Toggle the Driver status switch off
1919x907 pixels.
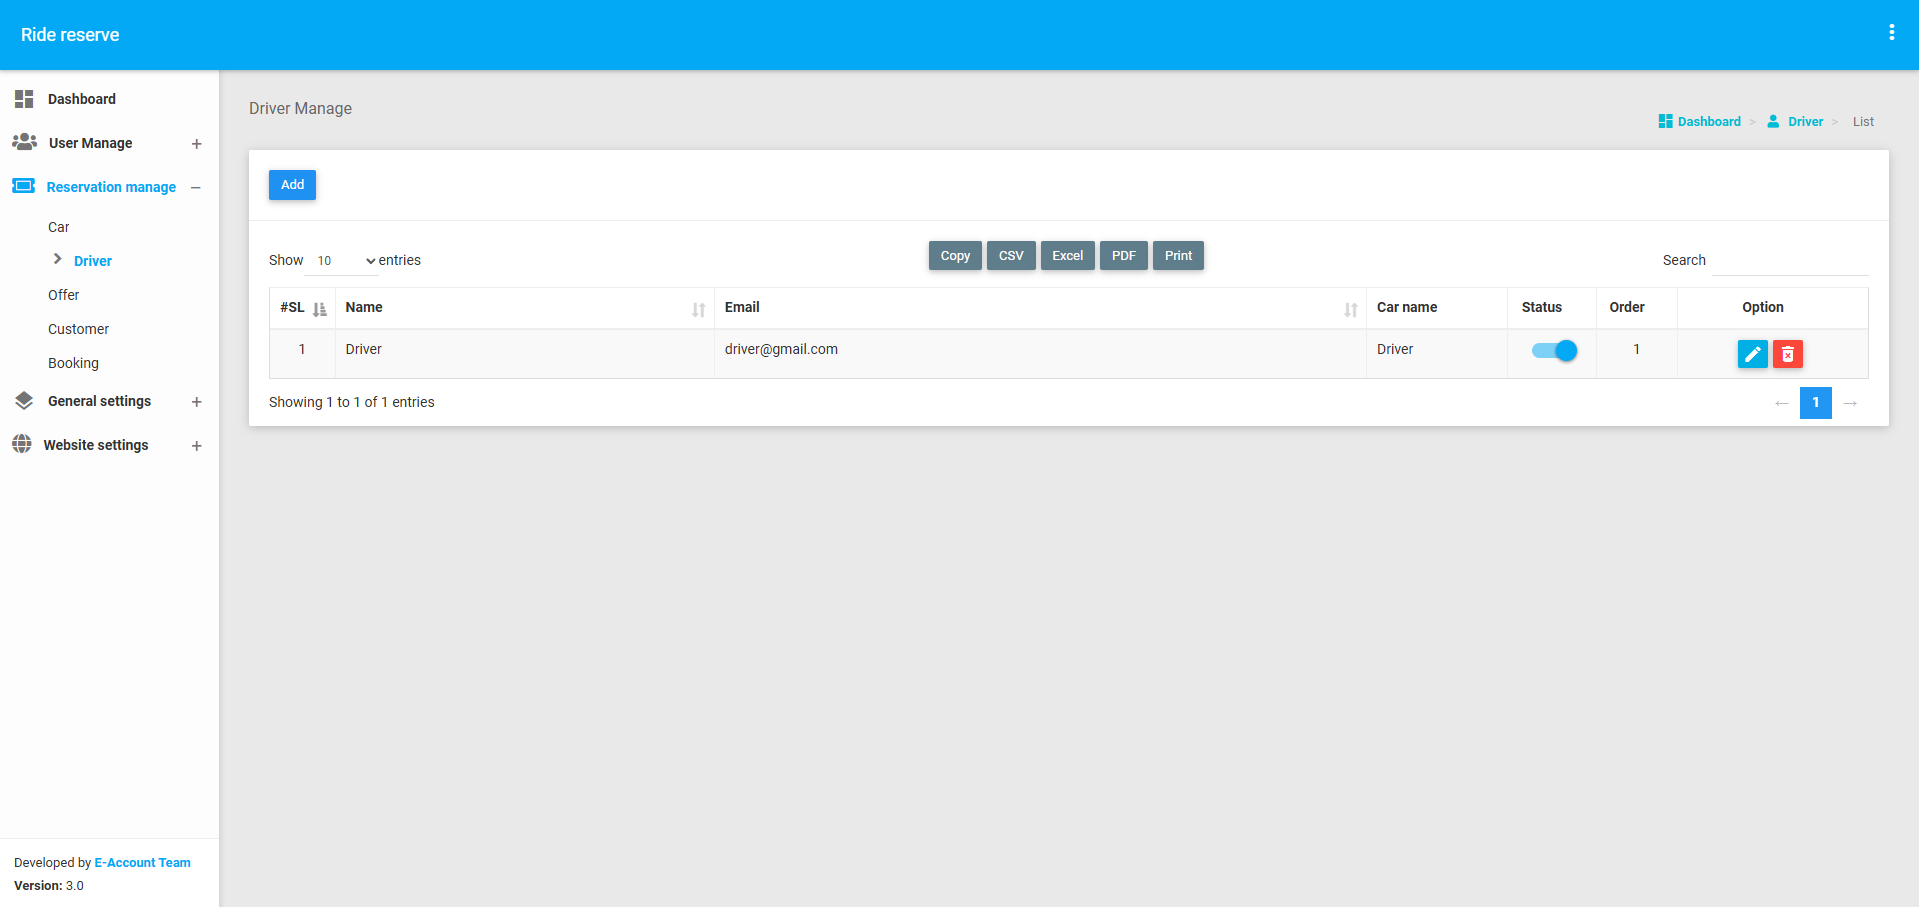(x=1554, y=350)
